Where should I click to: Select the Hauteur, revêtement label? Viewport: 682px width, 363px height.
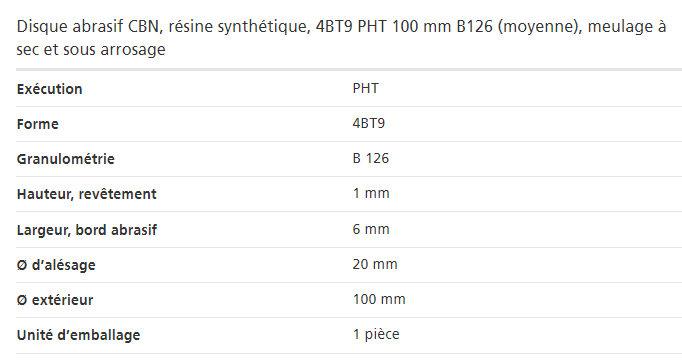[x=87, y=194]
